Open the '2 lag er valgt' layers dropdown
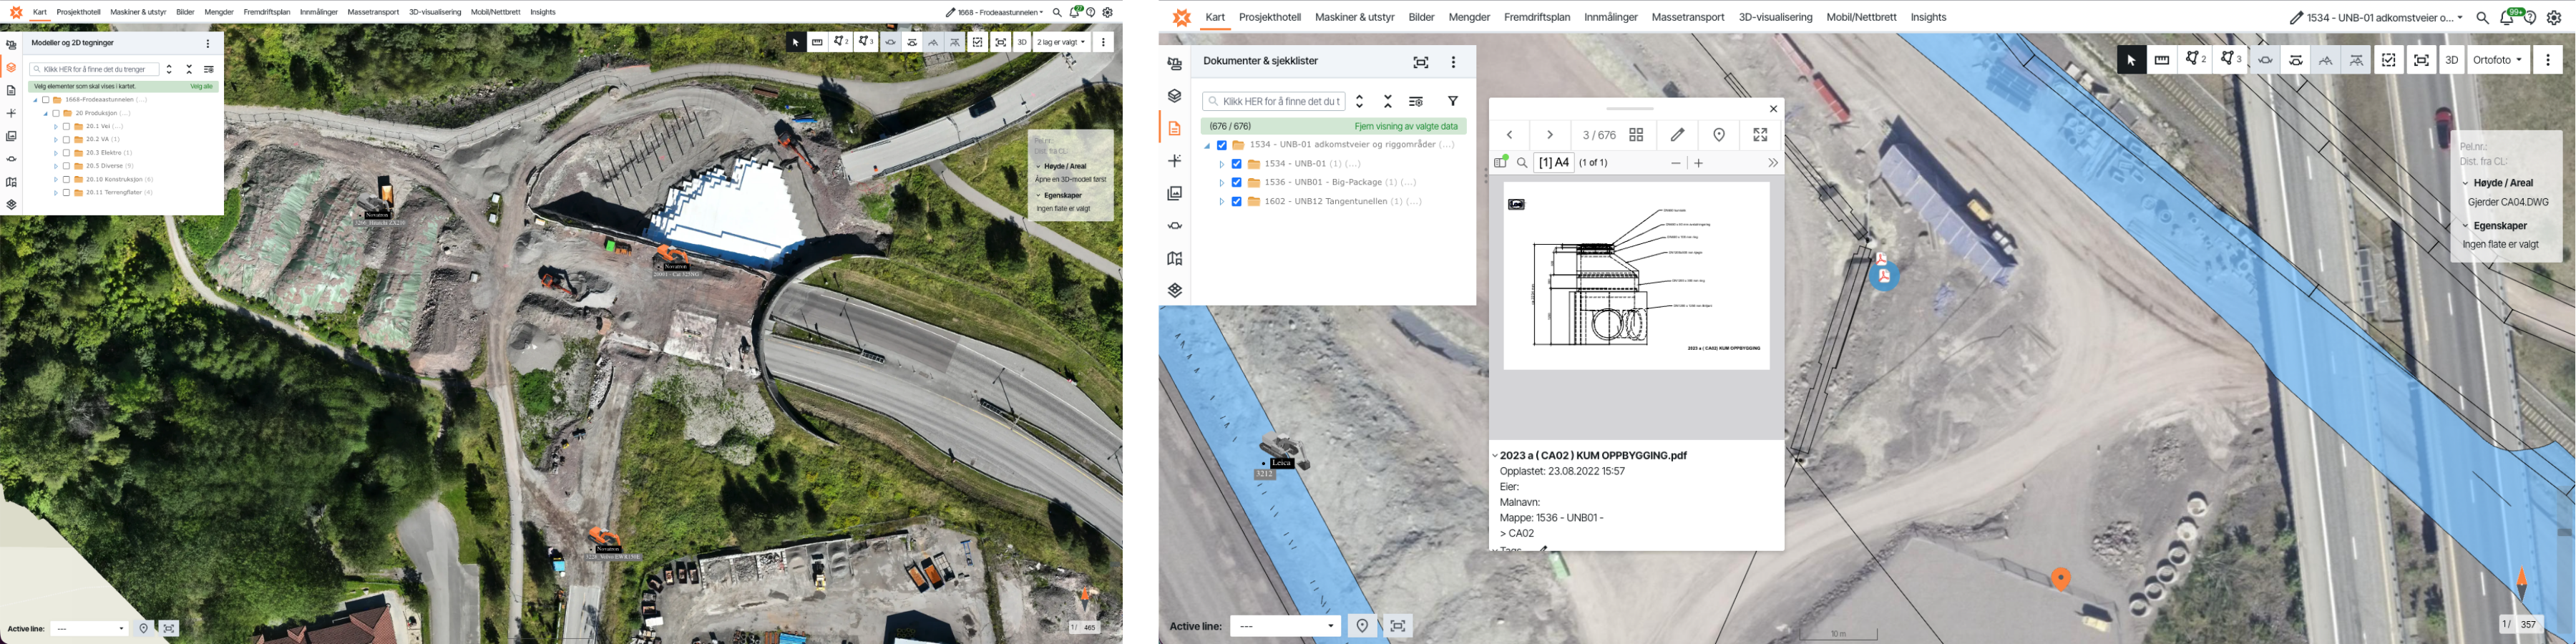Image resolution: width=2576 pixels, height=644 pixels. [1057, 42]
